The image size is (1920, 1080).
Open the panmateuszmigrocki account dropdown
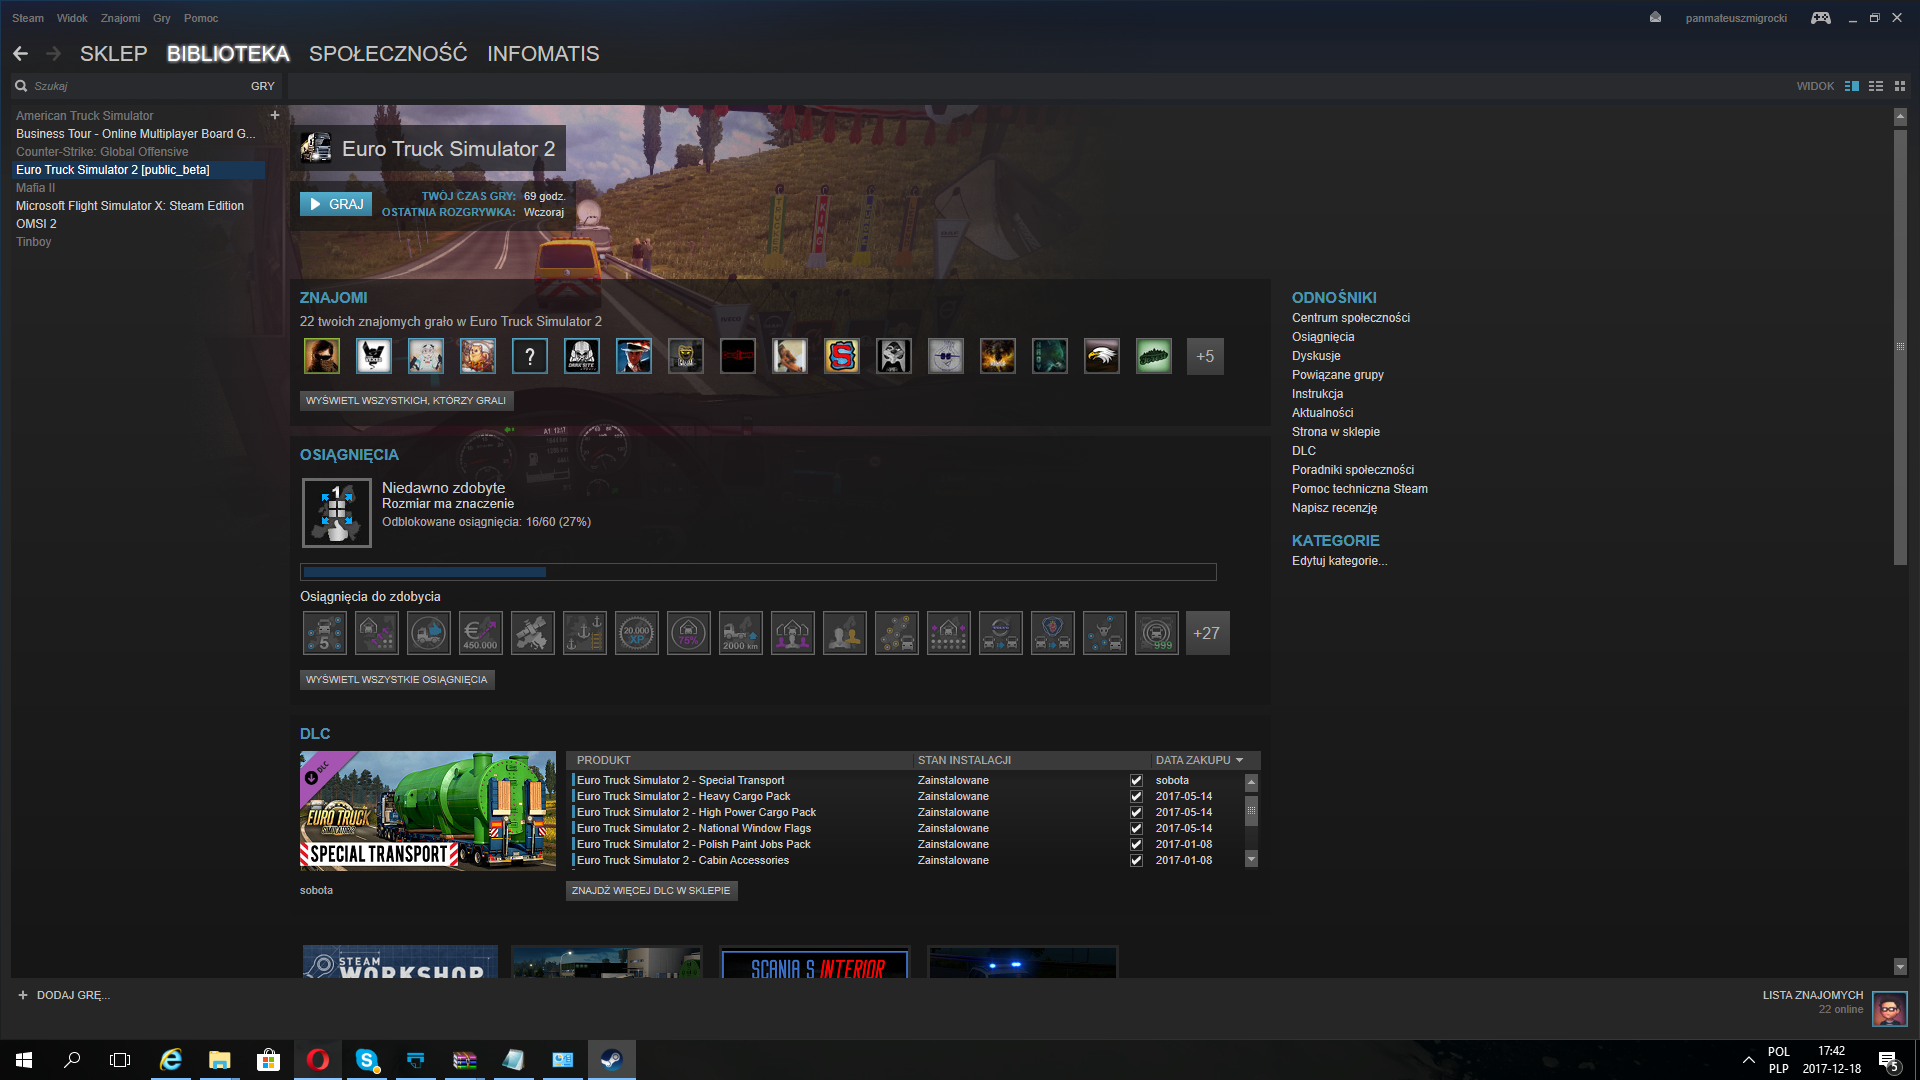(x=1736, y=18)
